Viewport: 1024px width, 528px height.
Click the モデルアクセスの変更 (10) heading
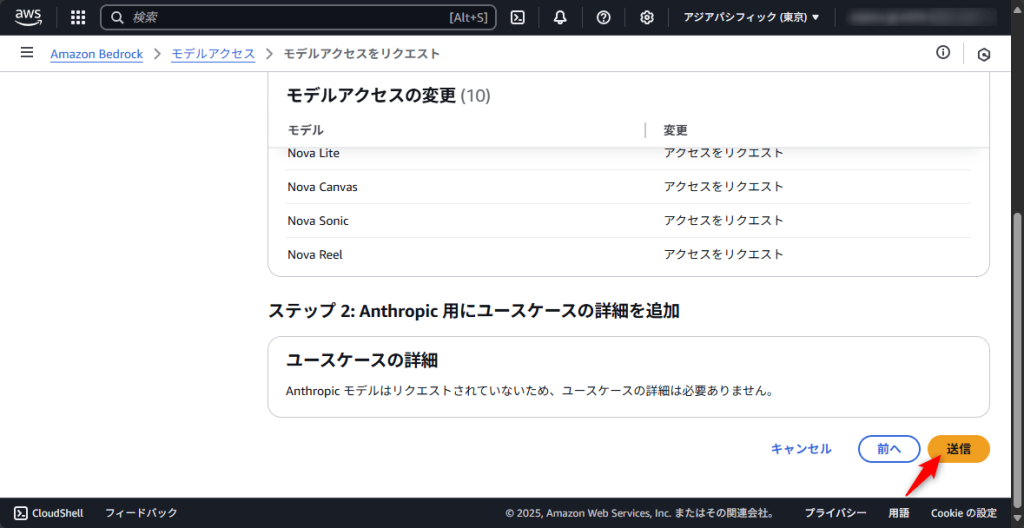click(389, 96)
